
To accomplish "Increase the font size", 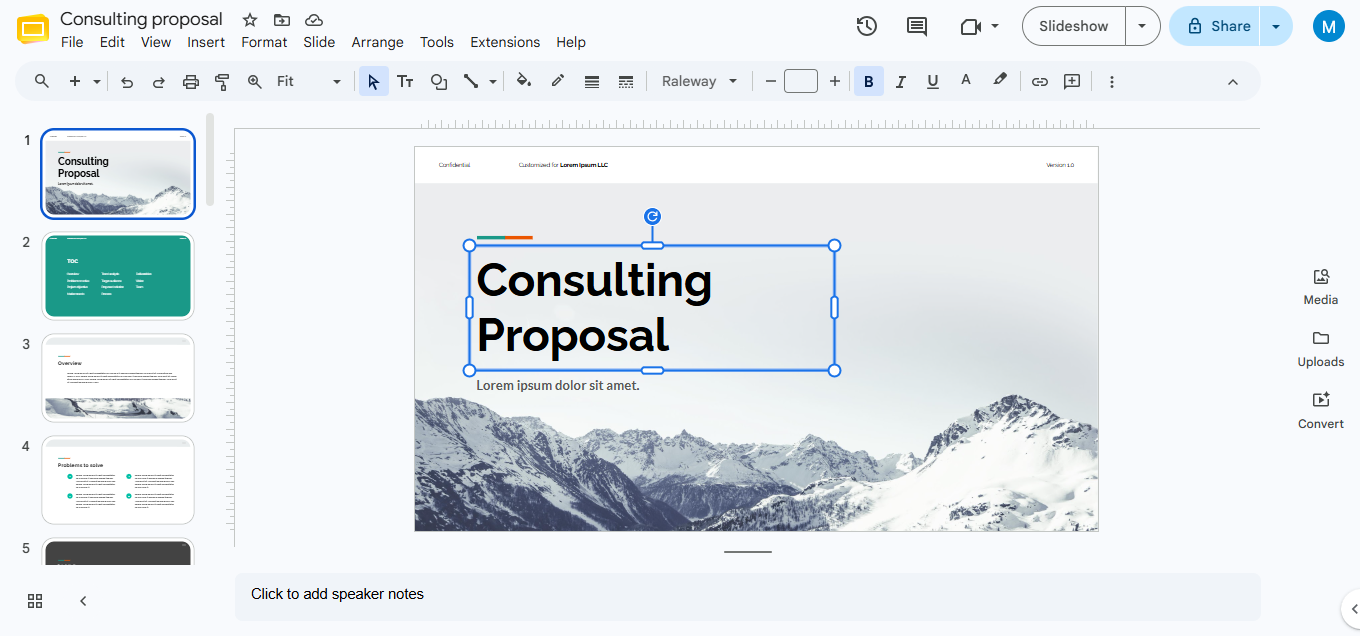I will pyautogui.click(x=835, y=82).
